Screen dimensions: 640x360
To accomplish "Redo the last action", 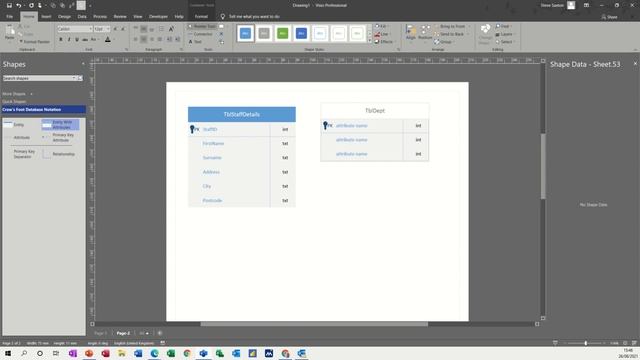I will pos(31,5).
